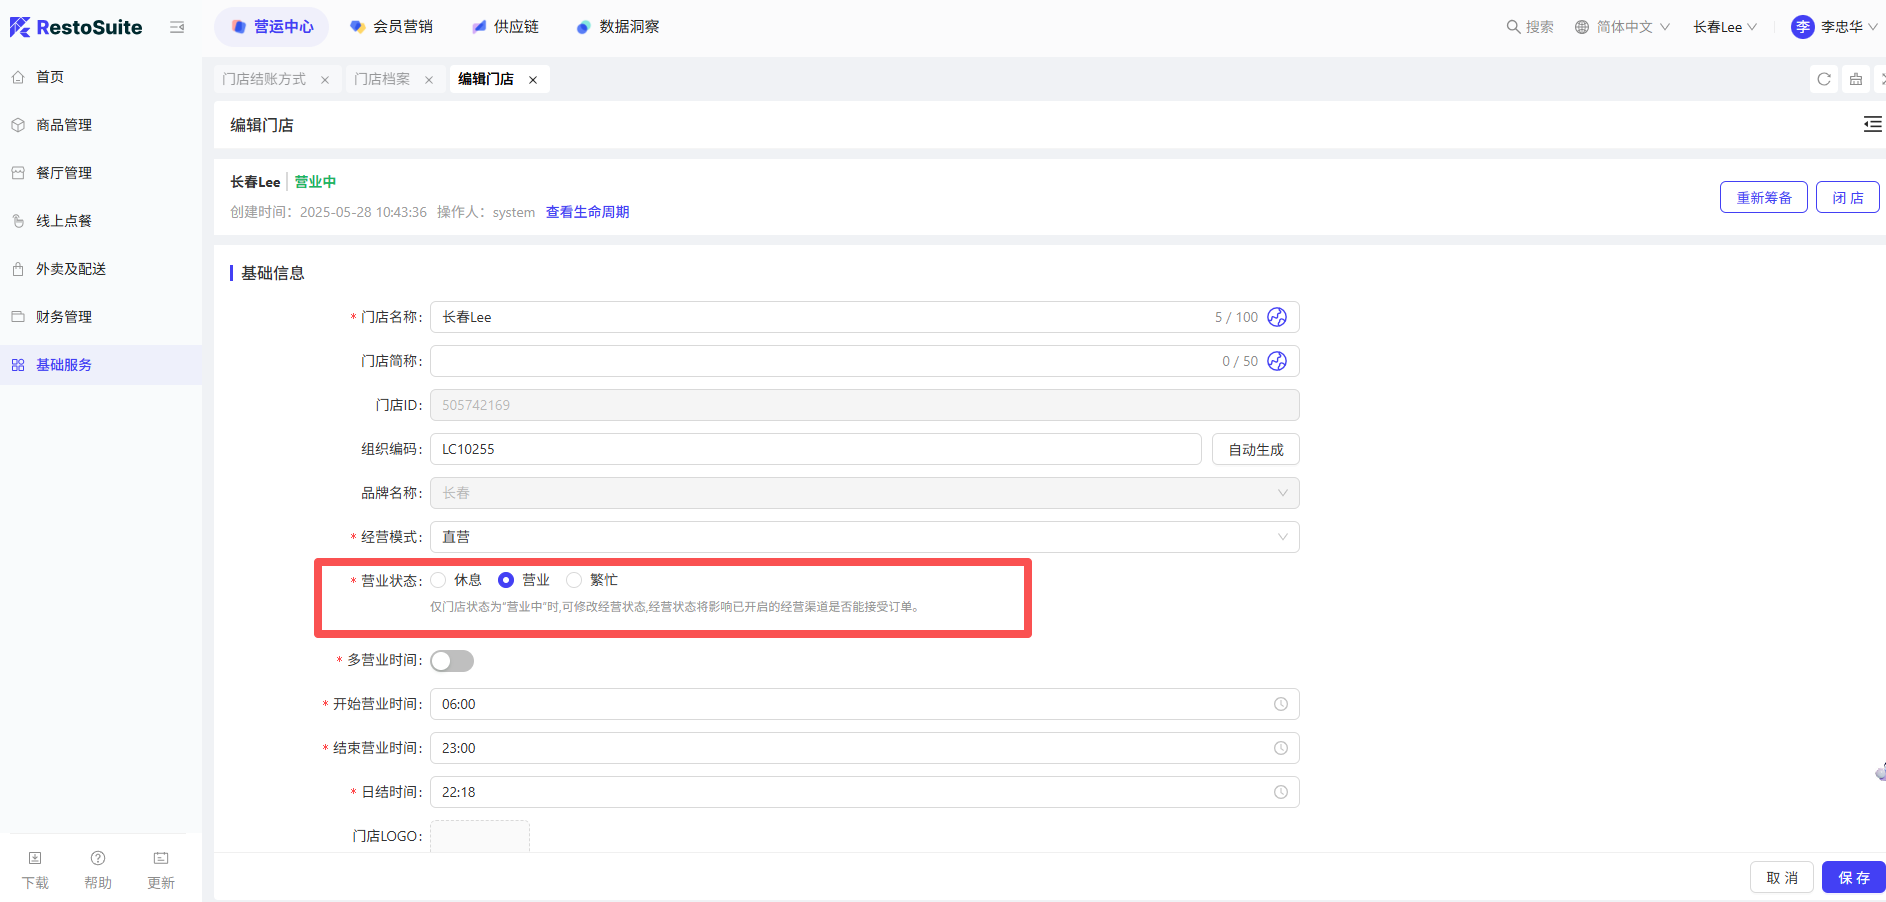Open the 下载 download icon

coord(35,859)
